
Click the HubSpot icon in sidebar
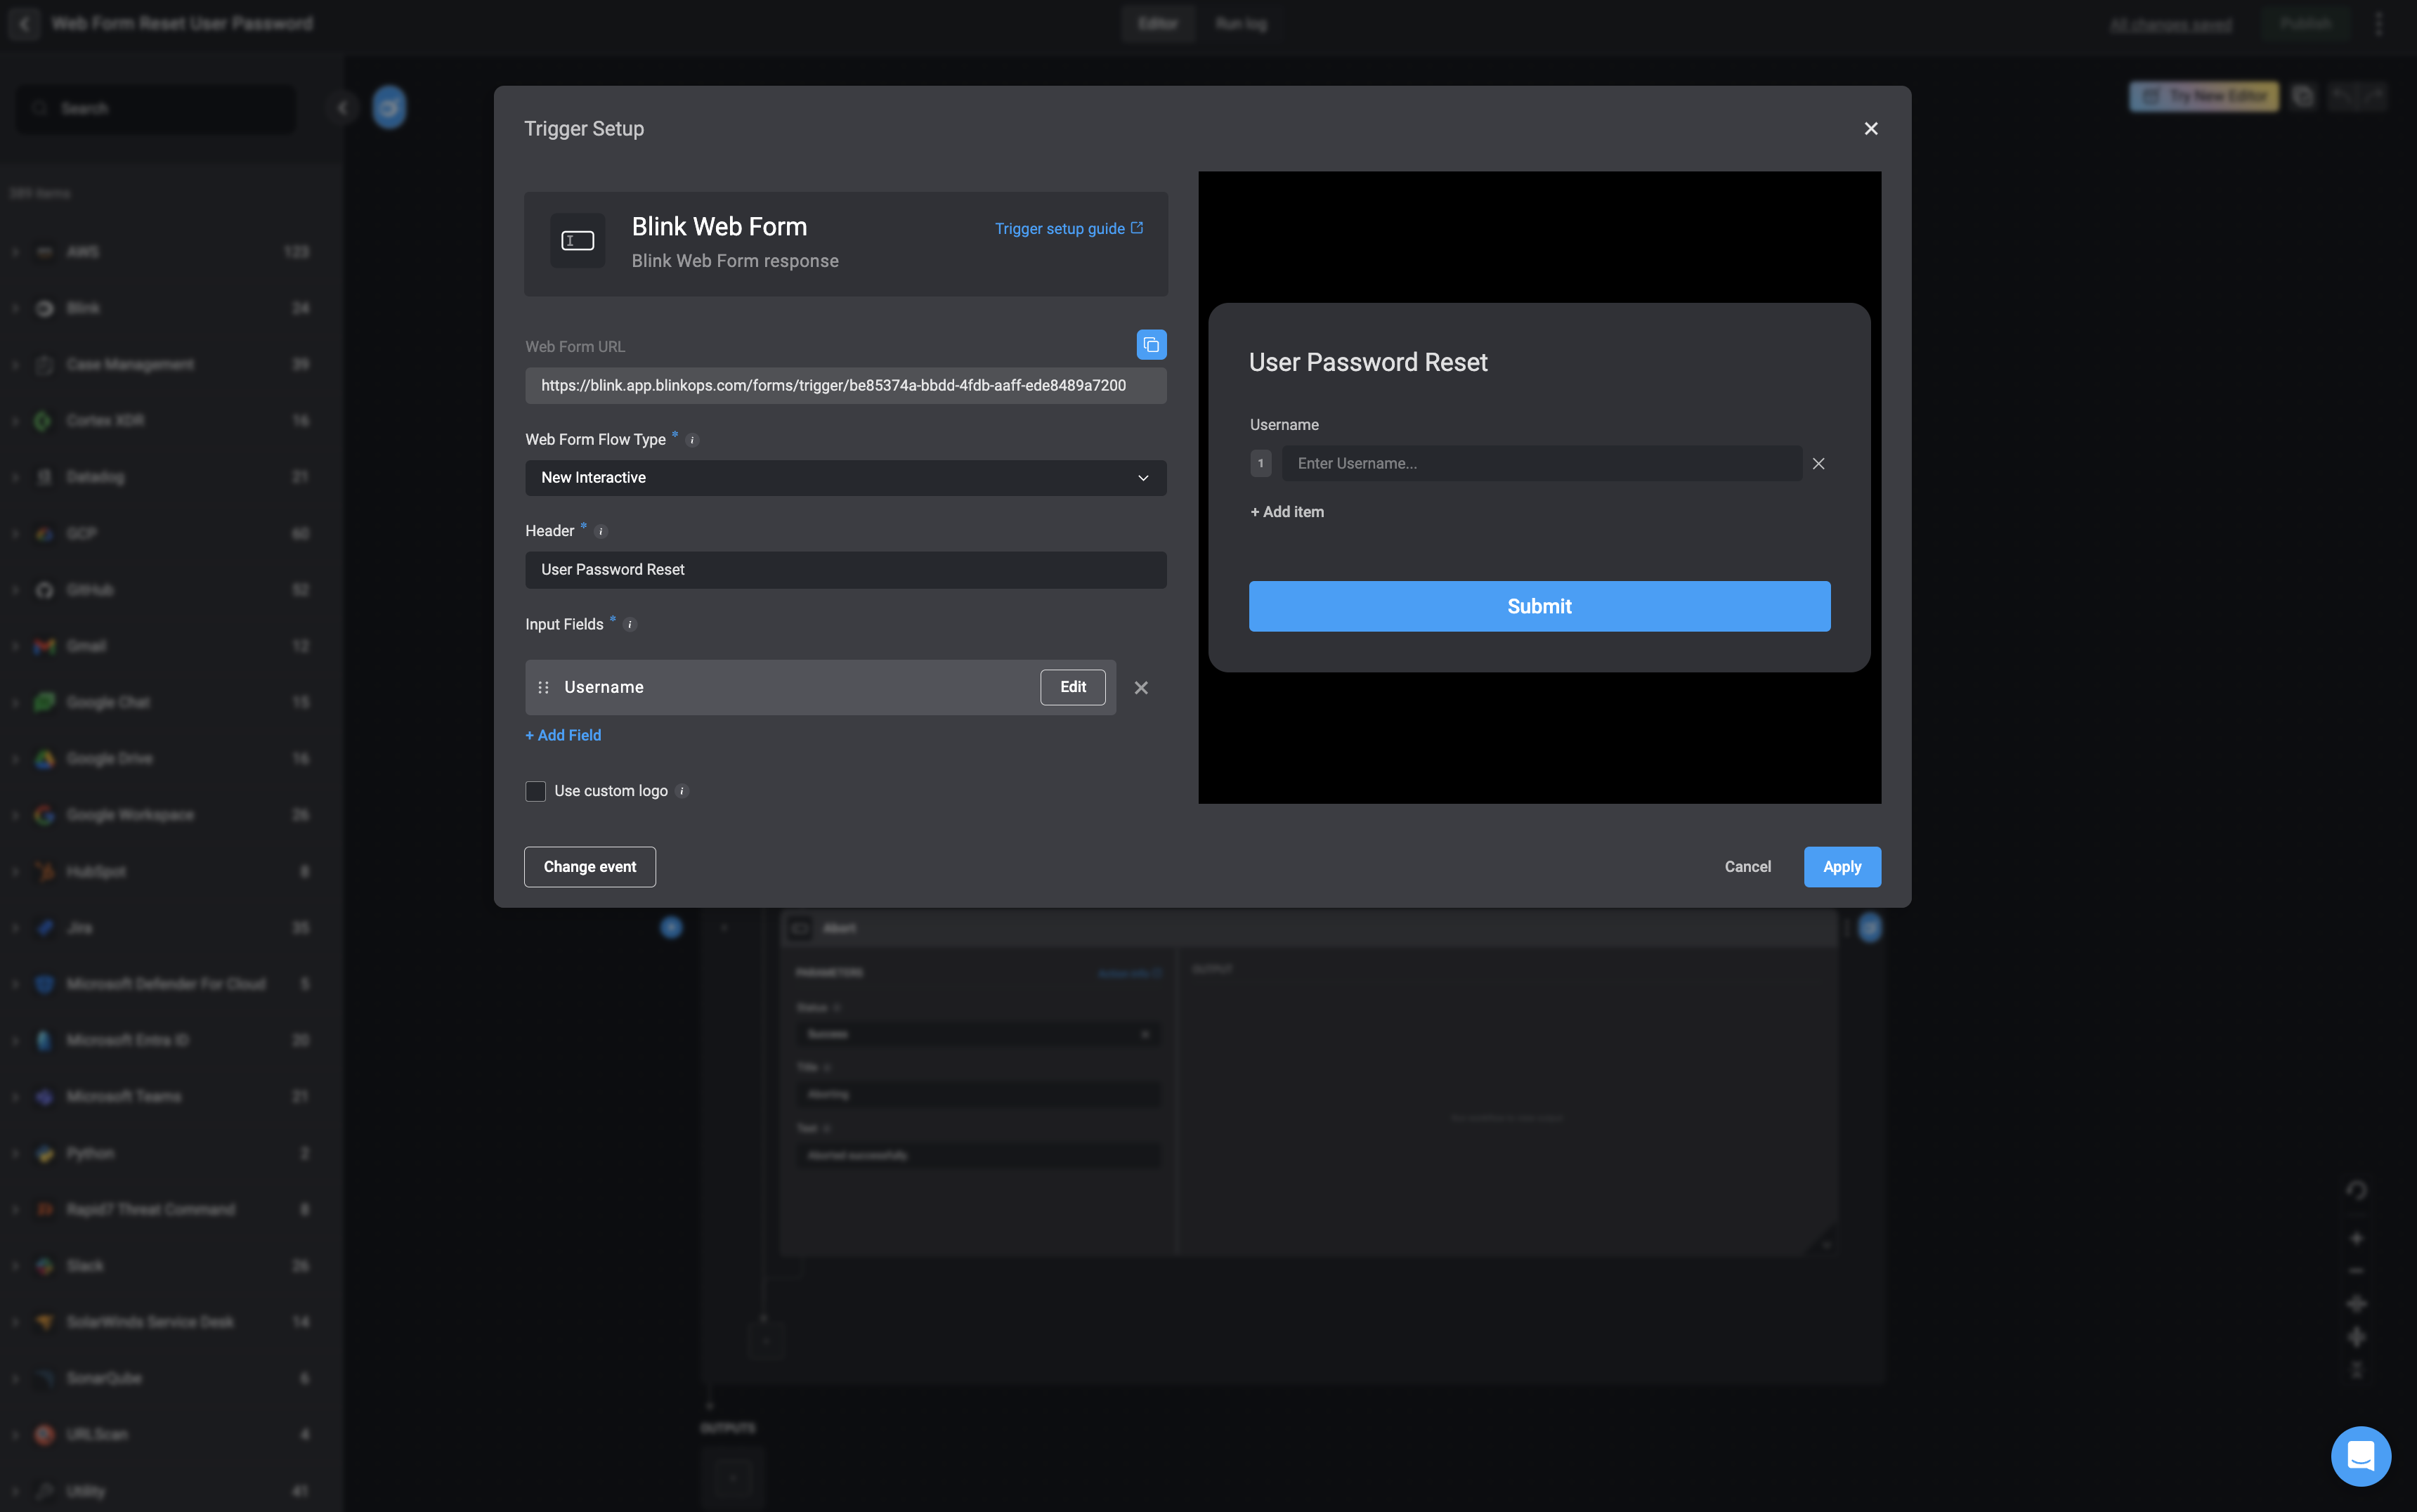tap(44, 872)
